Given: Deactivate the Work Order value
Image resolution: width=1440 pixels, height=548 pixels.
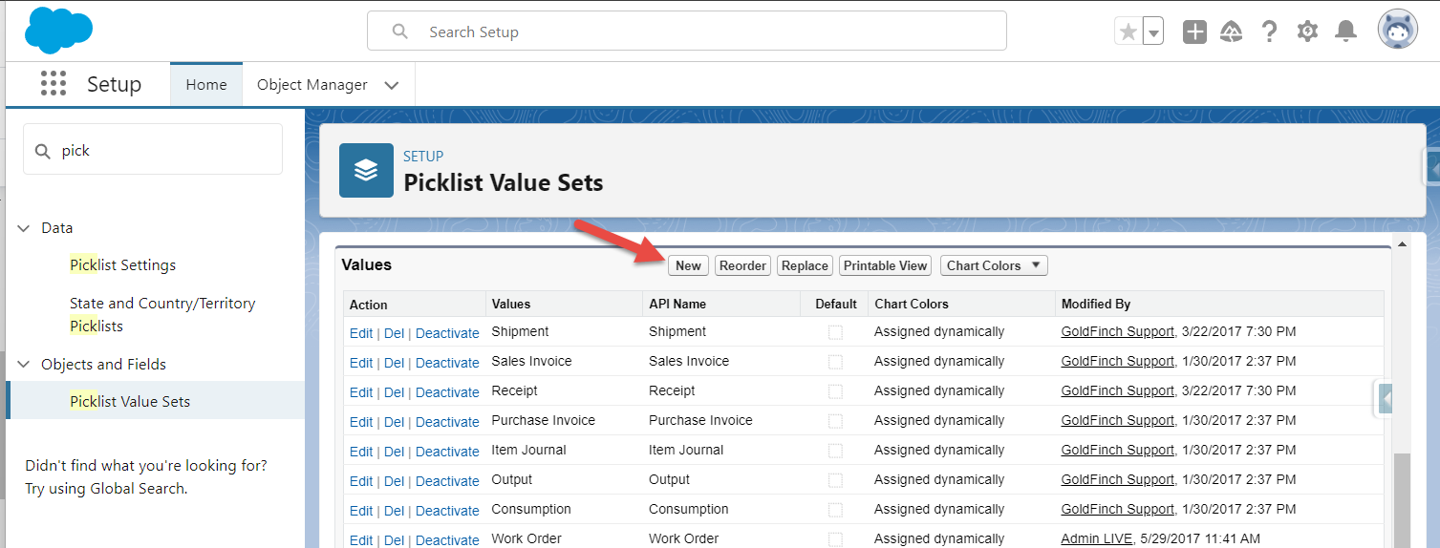Looking at the screenshot, I should 447,540.
